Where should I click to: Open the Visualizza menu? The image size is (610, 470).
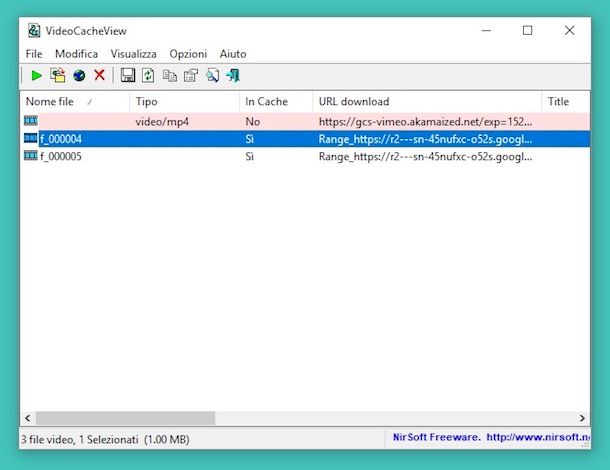click(133, 54)
